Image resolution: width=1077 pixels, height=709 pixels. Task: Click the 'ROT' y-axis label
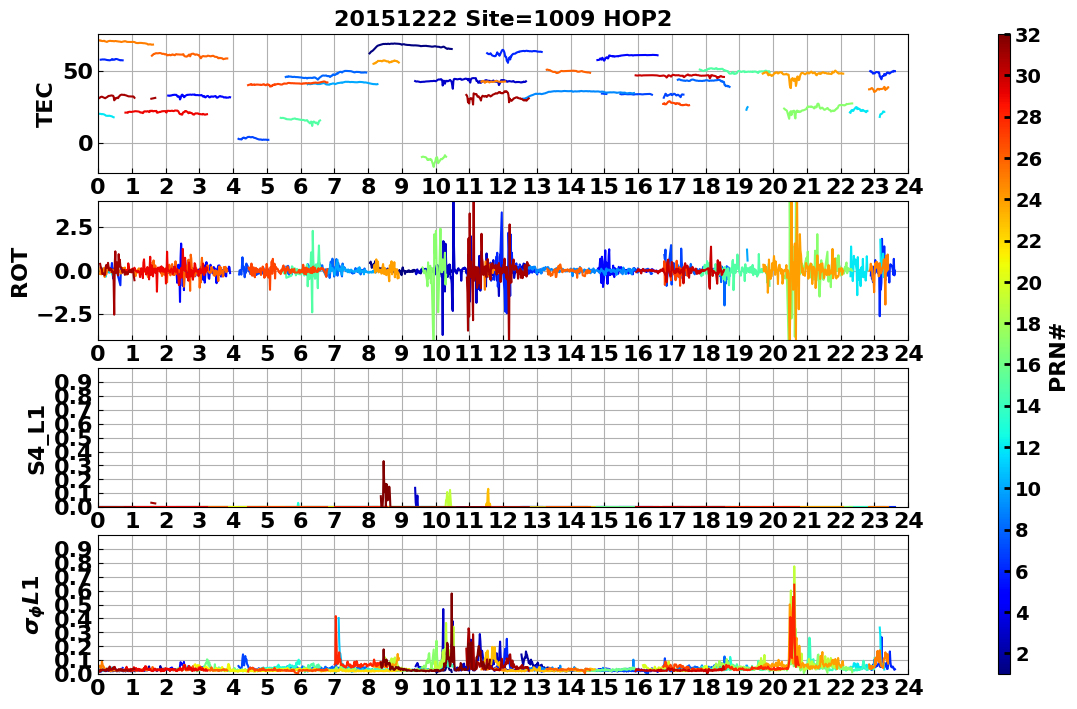point(20,273)
